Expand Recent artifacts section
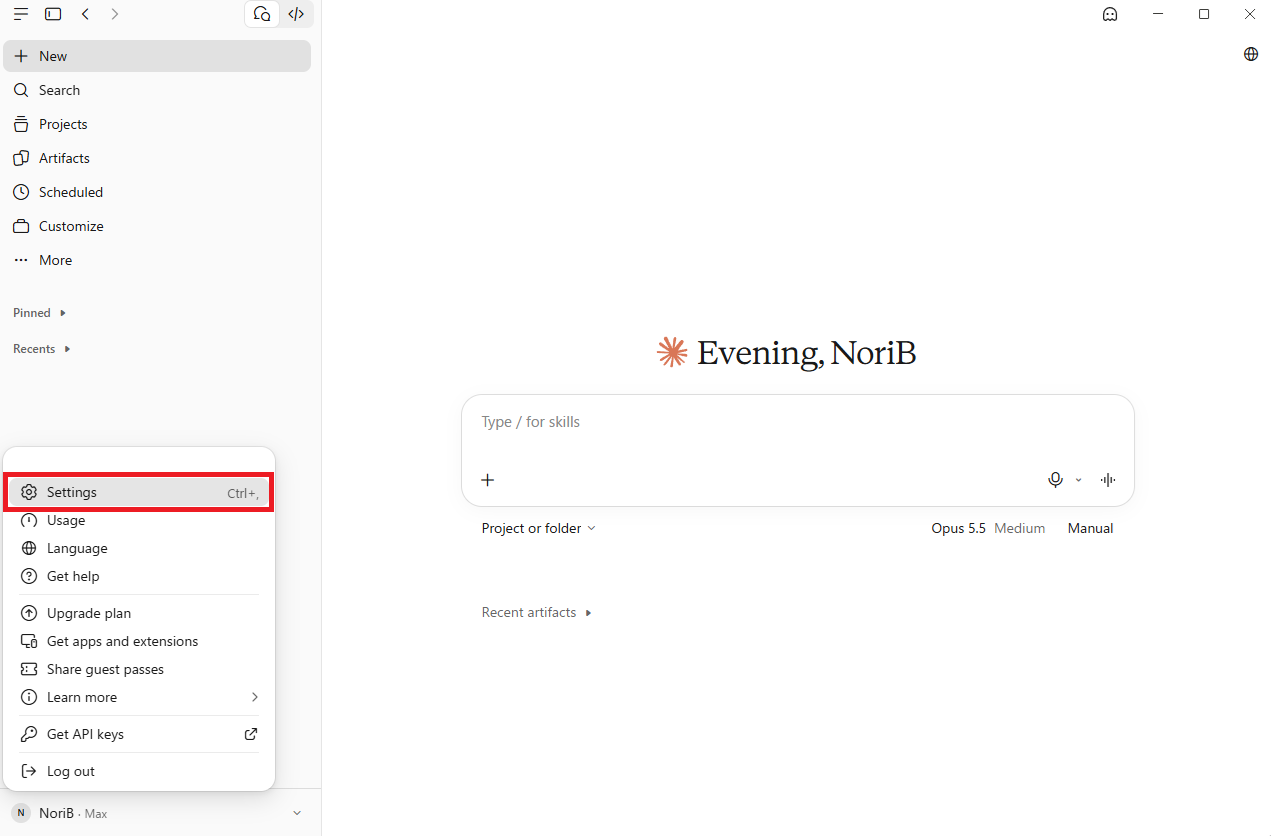 536,612
